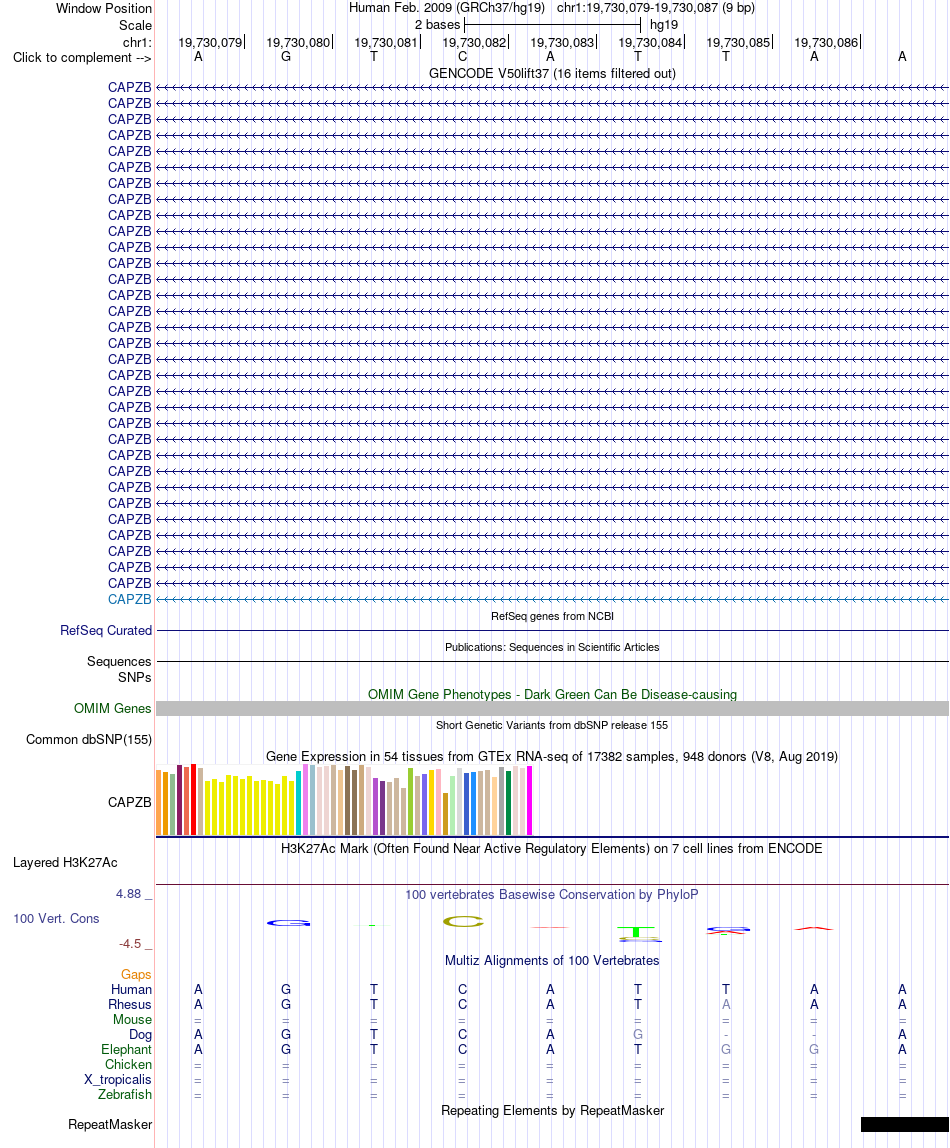Open the 'OMIM Gene Phenotypes' track title
Viewport: 950px width, 1148px height.
[552, 694]
